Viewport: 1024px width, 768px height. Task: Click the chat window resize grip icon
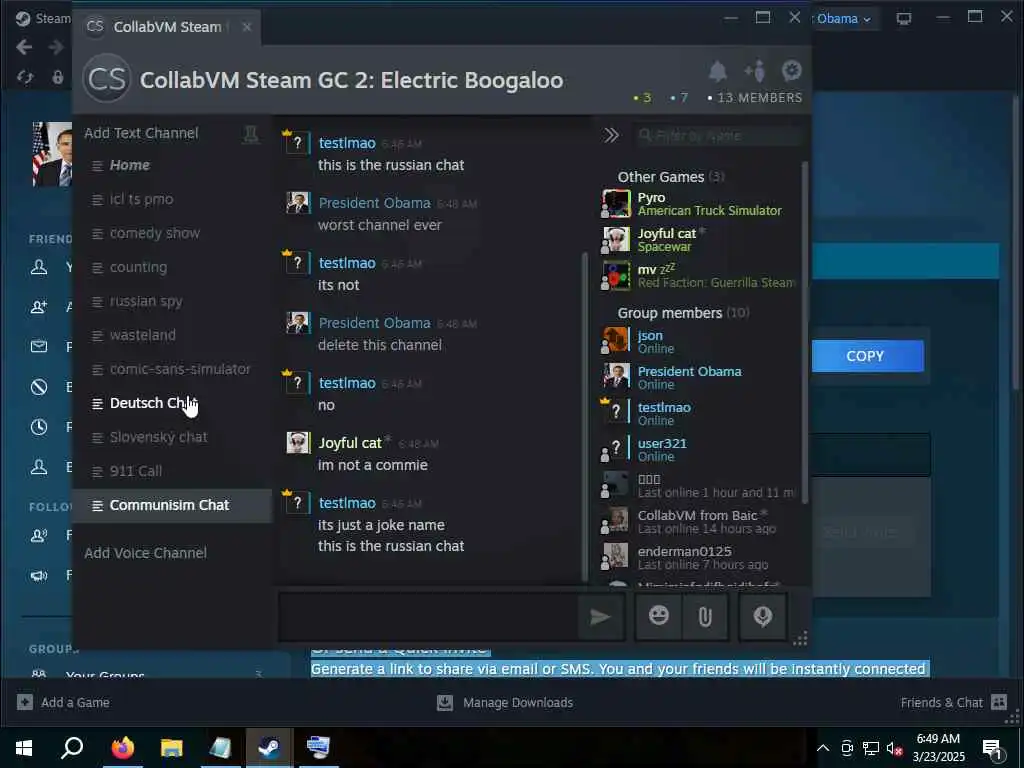click(x=800, y=638)
